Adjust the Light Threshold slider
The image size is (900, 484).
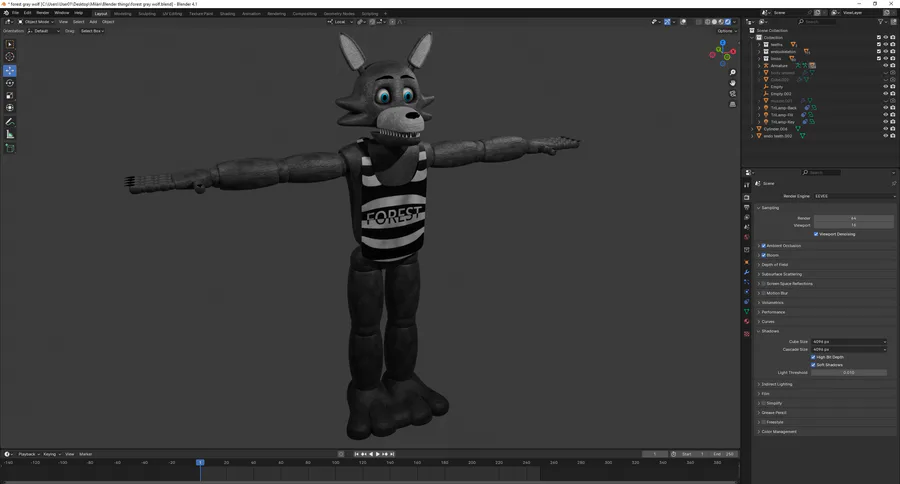(848, 373)
